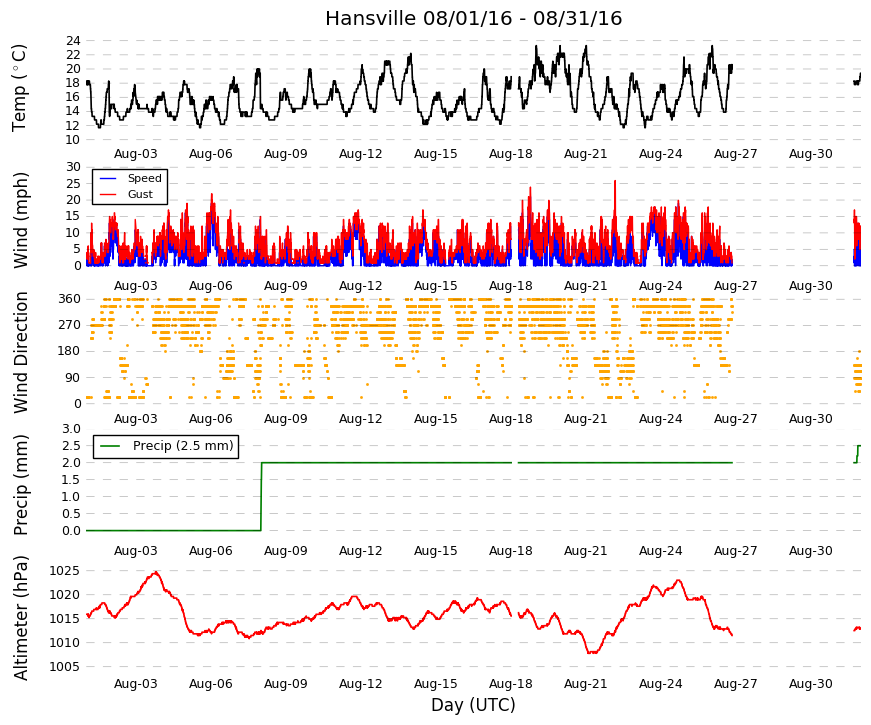Click the 360 wind direction y-axis value

tap(69, 299)
